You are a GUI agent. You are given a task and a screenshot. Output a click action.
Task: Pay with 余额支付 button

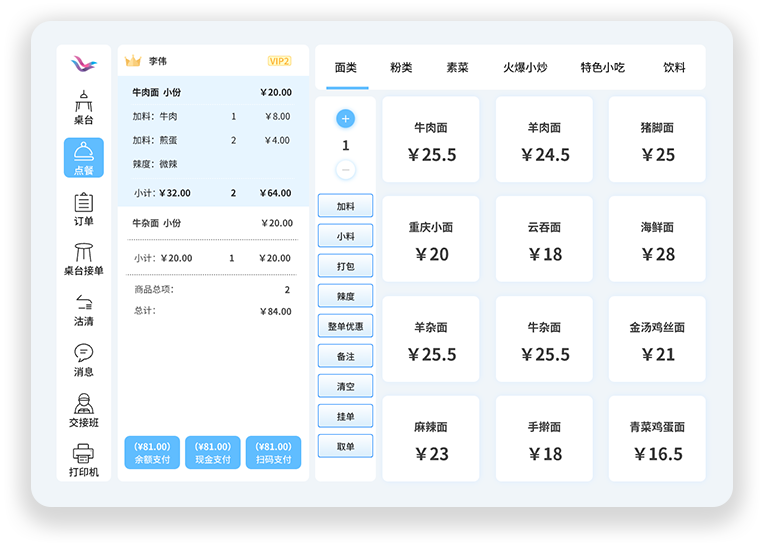152,453
